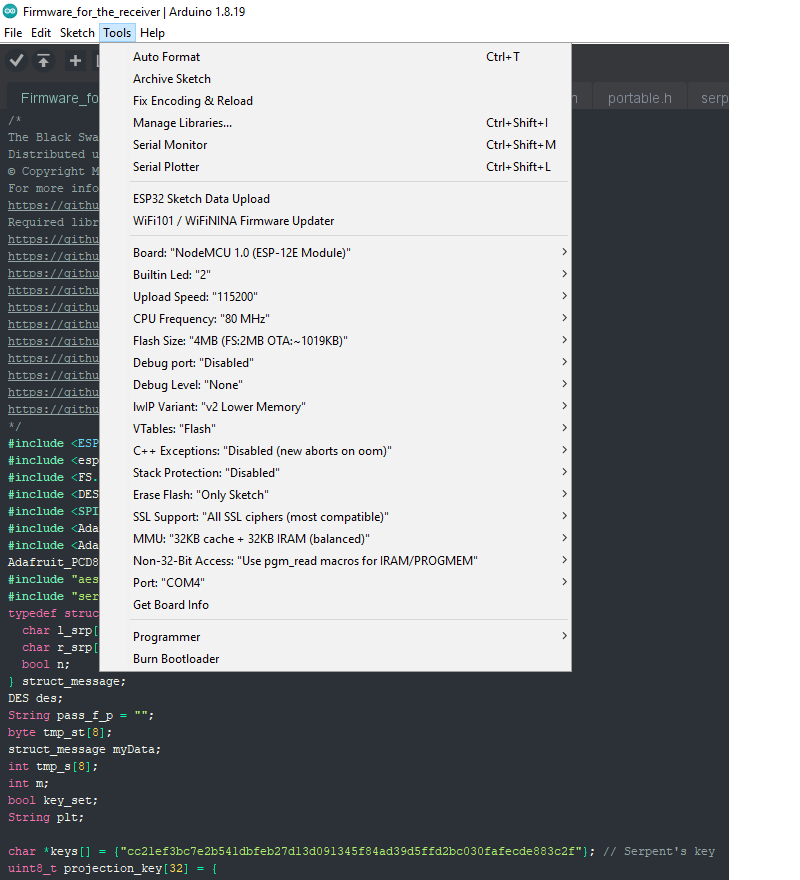Close the open Tools menu
This screenshot has height=880, width=800.
117,33
